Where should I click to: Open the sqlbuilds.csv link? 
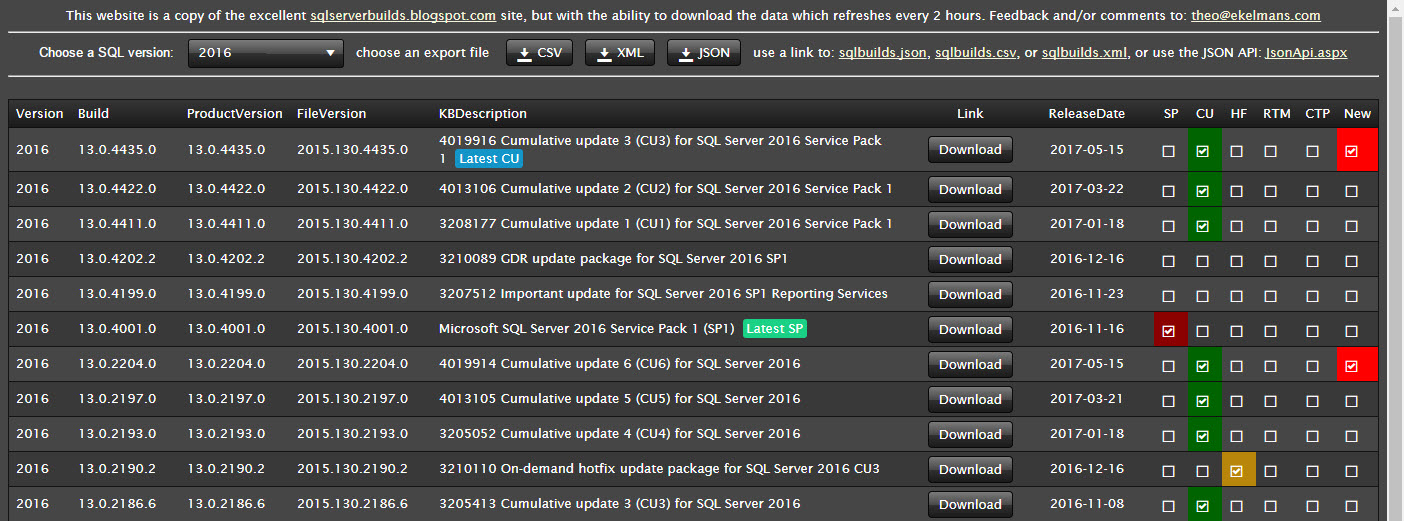pyautogui.click(x=978, y=53)
